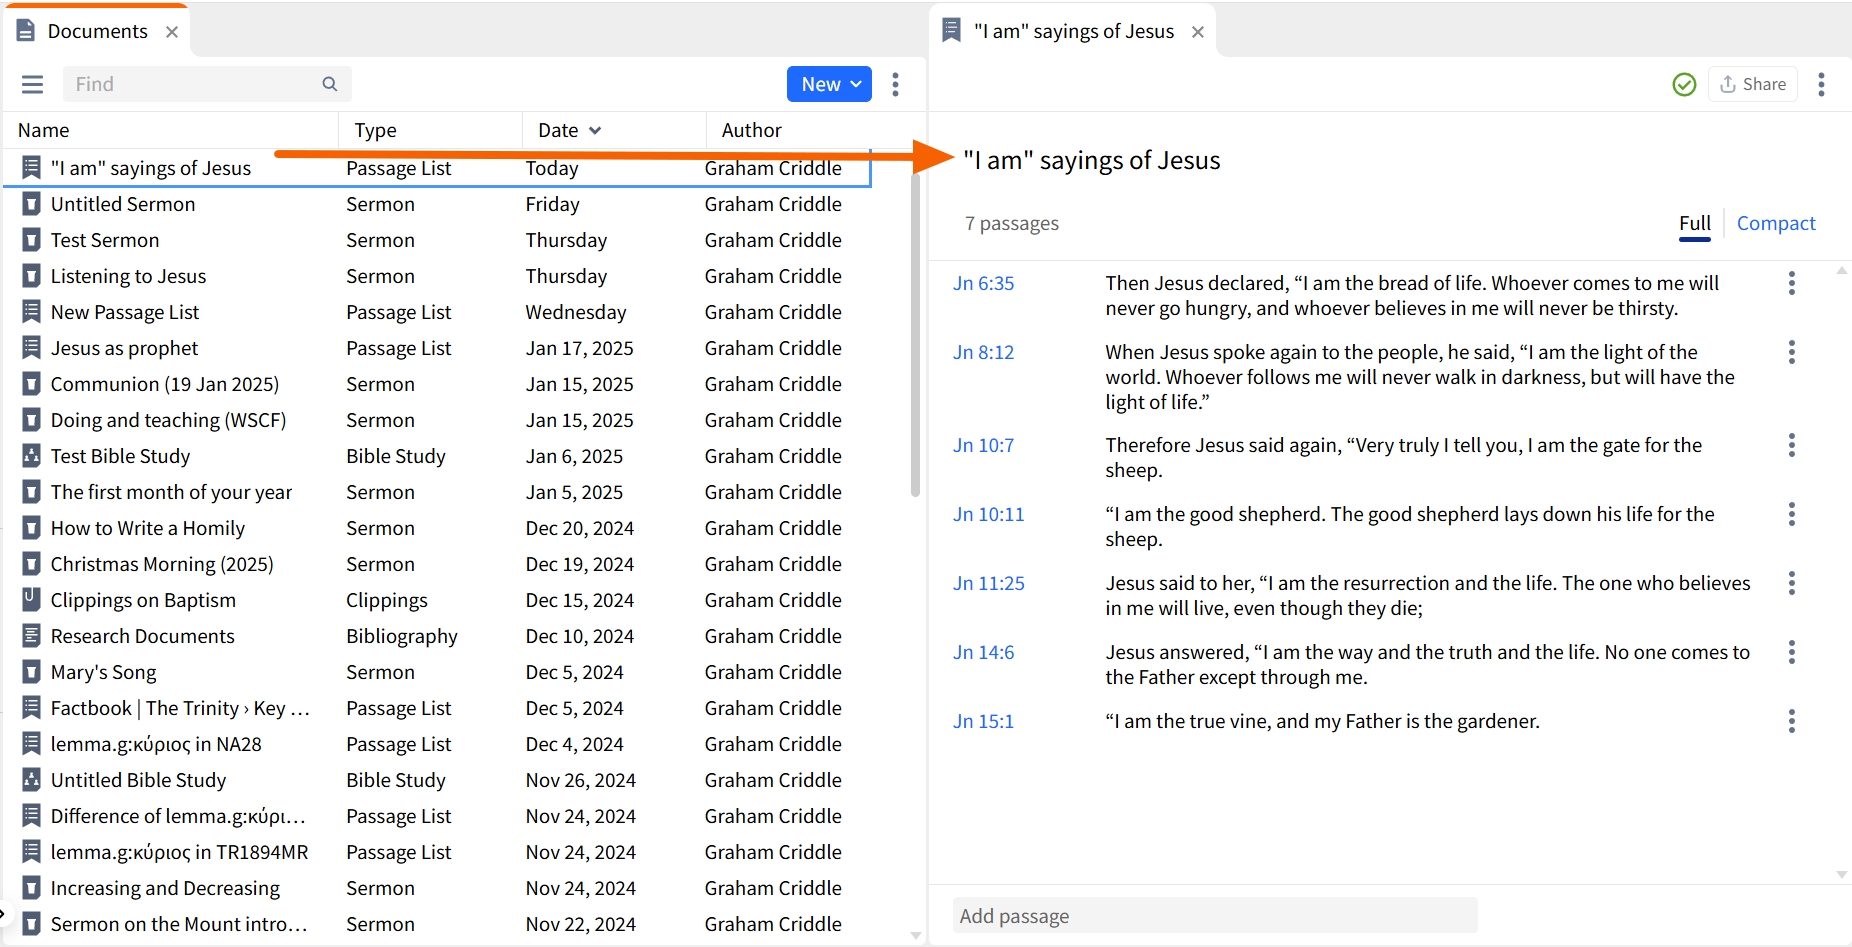Screen dimensions: 1852x947
Task: Click the passage list icon beside lemma.g:κύριος in NA28
Action: click(x=32, y=744)
